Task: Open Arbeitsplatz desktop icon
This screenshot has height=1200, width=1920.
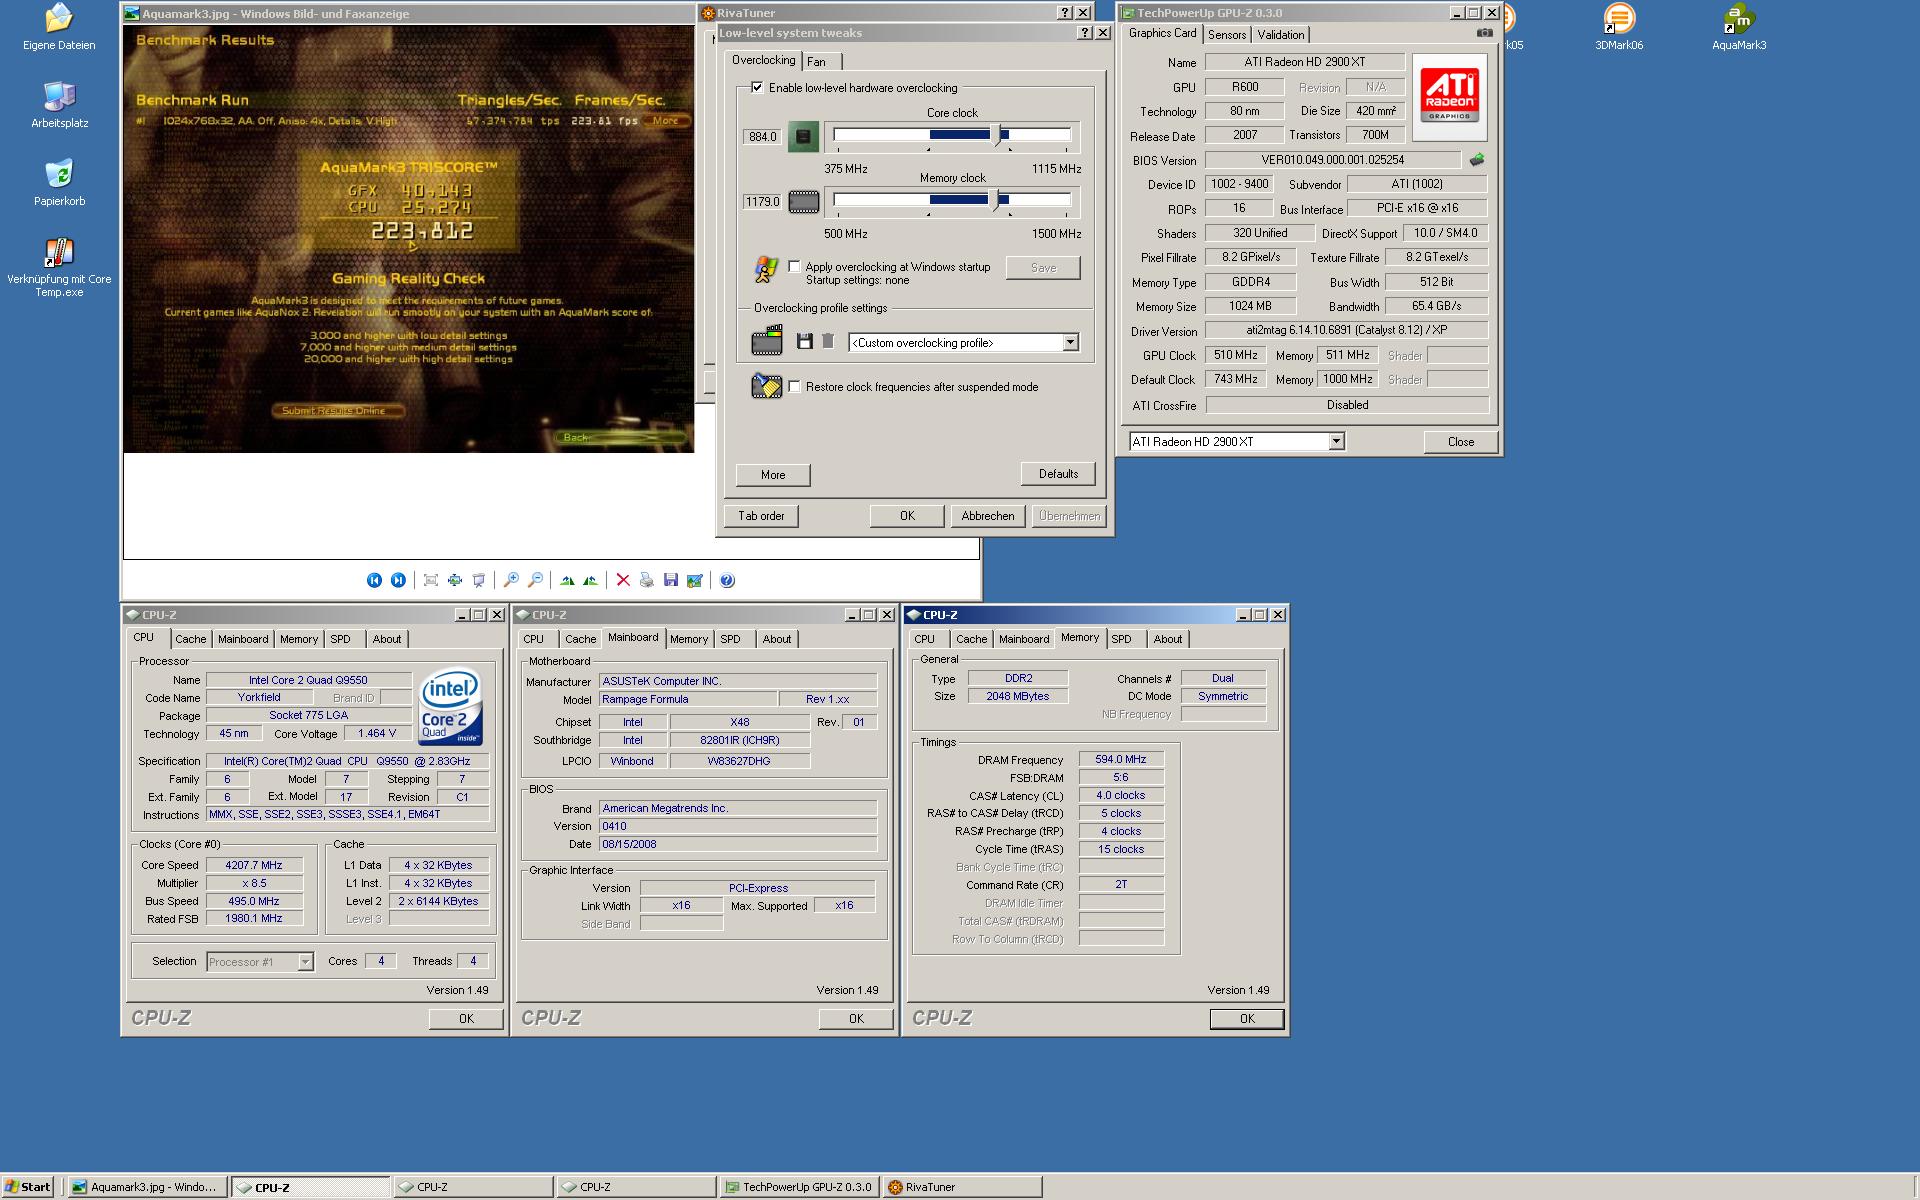Action: (x=59, y=105)
